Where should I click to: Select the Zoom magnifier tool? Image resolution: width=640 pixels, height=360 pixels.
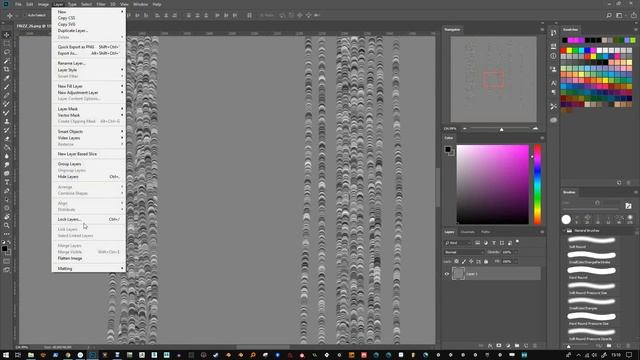pyautogui.click(x=7, y=225)
